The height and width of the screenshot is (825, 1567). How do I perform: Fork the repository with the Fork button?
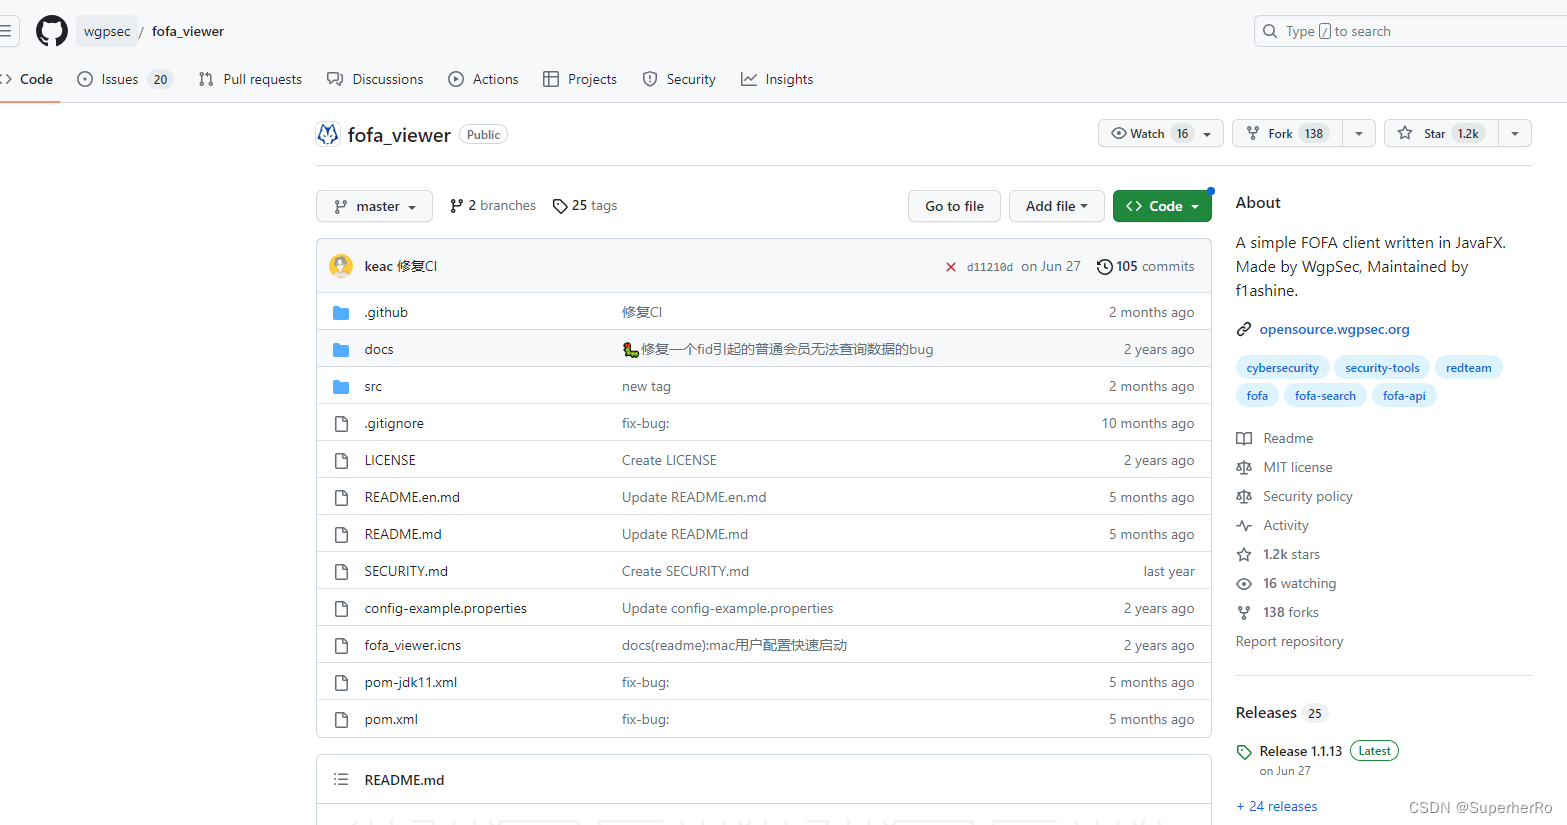[1287, 133]
